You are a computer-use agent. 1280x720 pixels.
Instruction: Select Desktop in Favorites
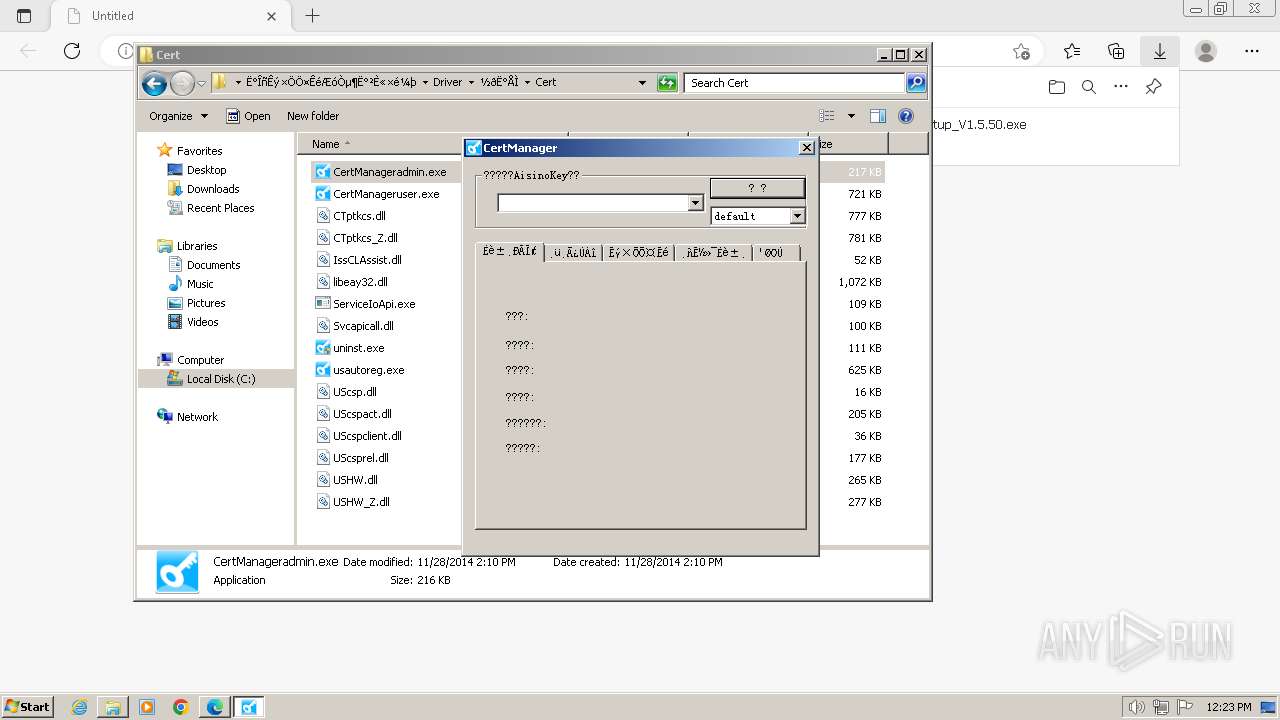[206, 170]
